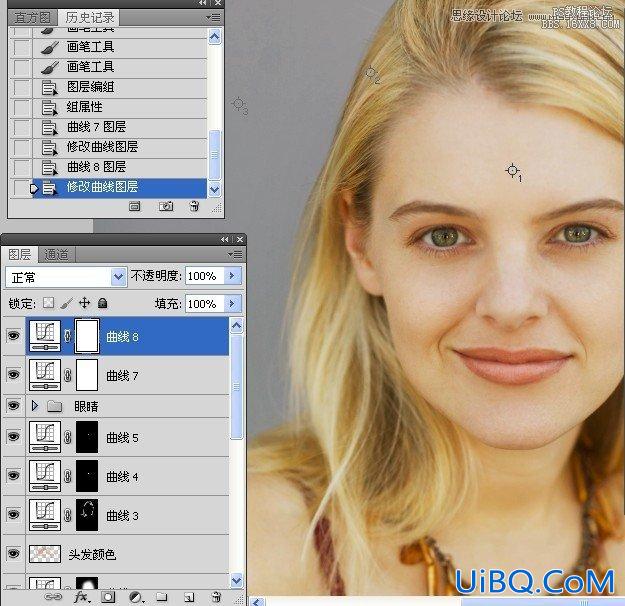Add a layer mask

(108, 597)
